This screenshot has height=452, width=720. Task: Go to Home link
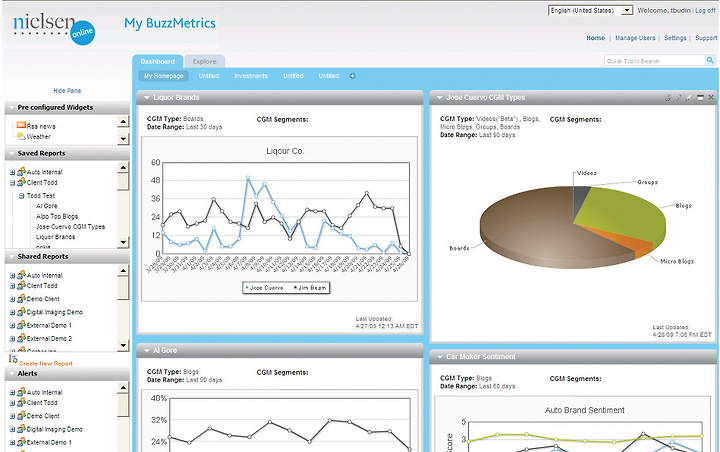(596, 38)
